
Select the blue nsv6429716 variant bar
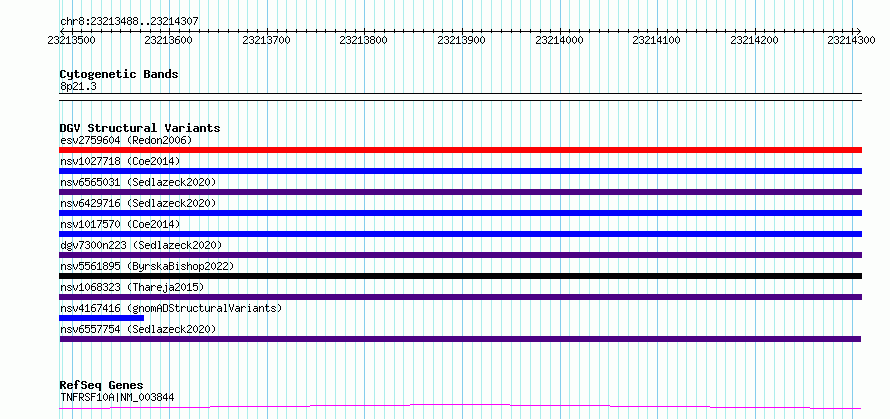[x=460, y=213]
